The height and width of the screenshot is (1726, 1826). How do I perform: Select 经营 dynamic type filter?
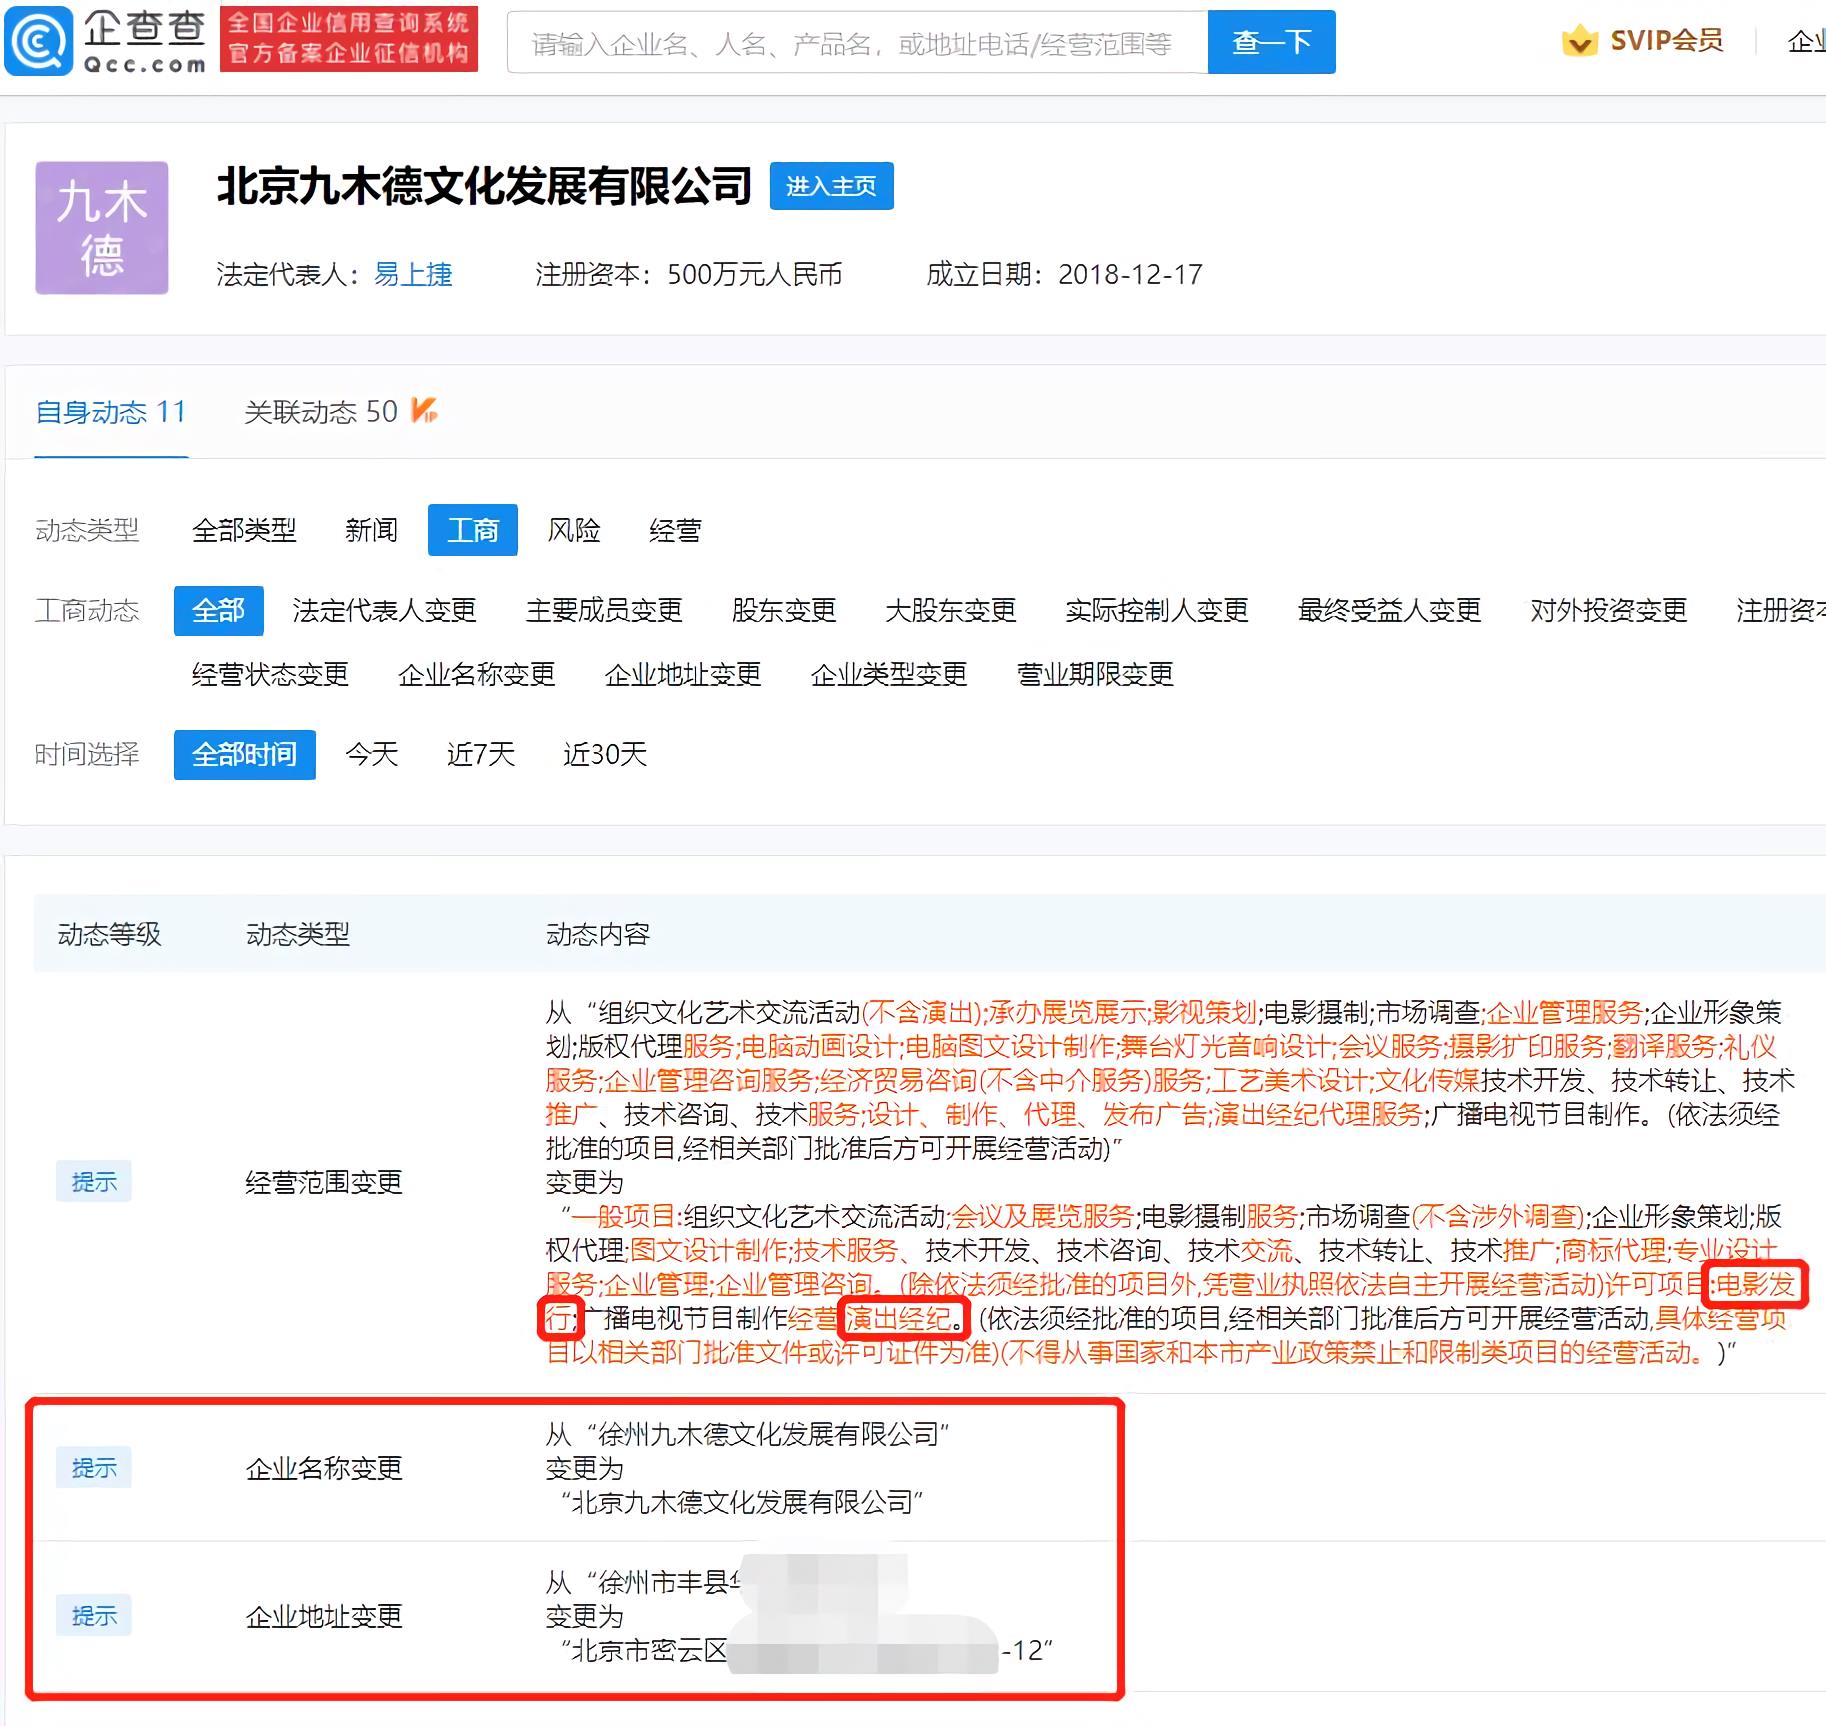click(675, 530)
